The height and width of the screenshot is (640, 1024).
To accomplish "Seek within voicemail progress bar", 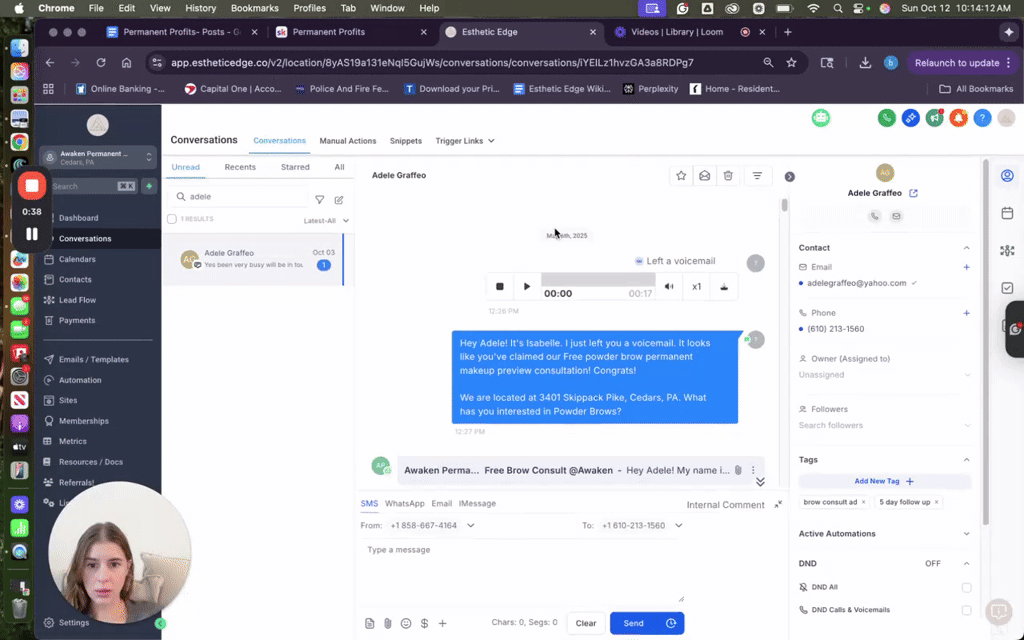I will tap(598, 280).
